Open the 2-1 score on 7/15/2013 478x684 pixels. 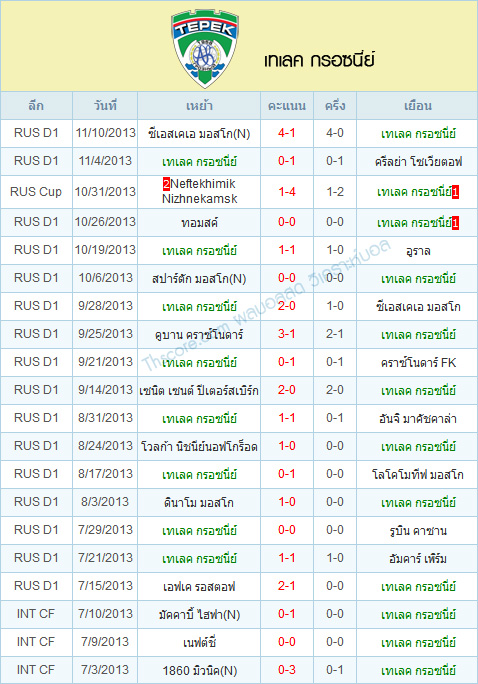pos(287,585)
